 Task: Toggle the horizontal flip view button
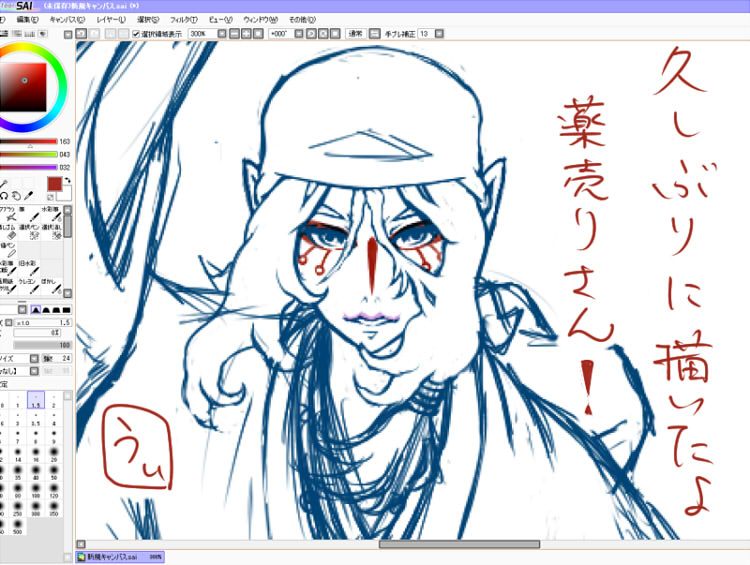tap(375, 34)
